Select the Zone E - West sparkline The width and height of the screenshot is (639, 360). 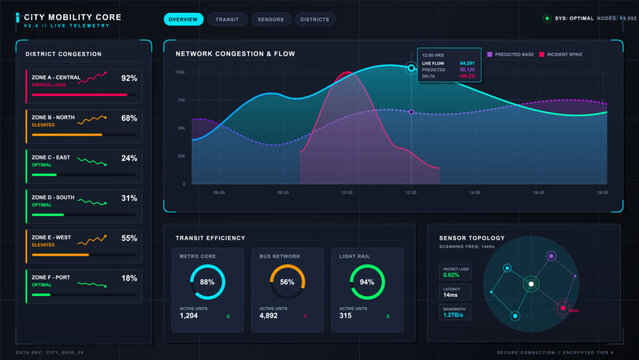tap(92, 240)
